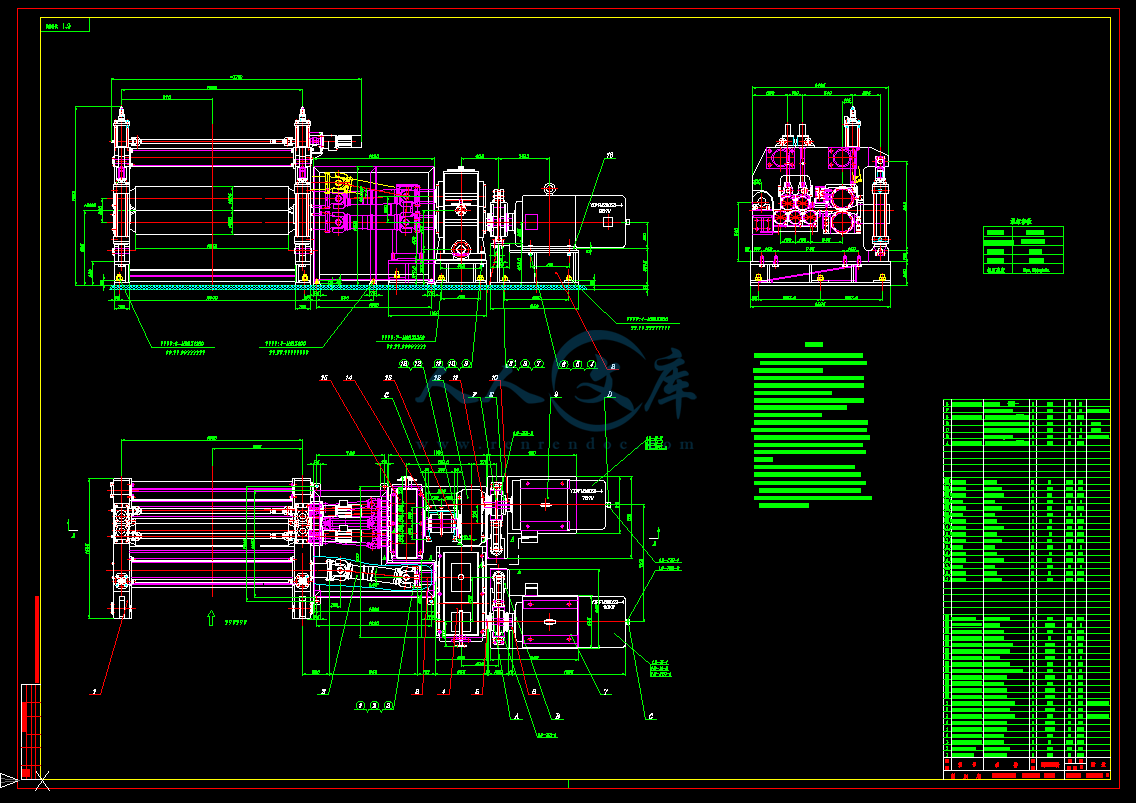
Task: Pick the part callout label "13"
Action: (388, 378)
